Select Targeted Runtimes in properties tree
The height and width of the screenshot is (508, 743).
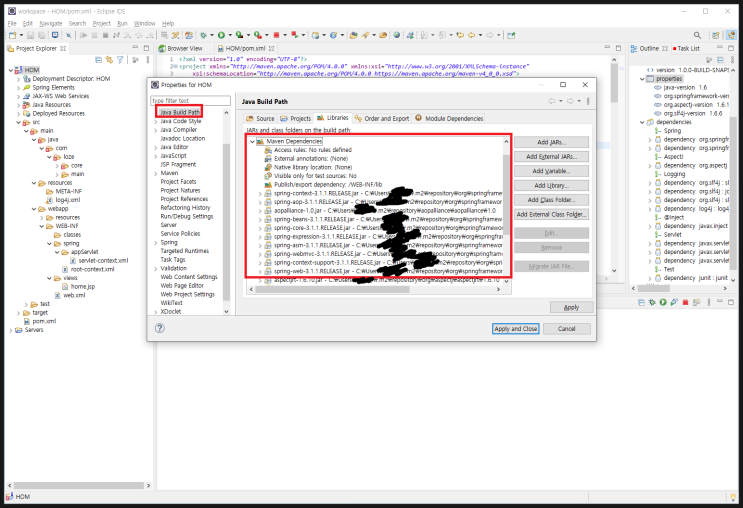(185, 251)
